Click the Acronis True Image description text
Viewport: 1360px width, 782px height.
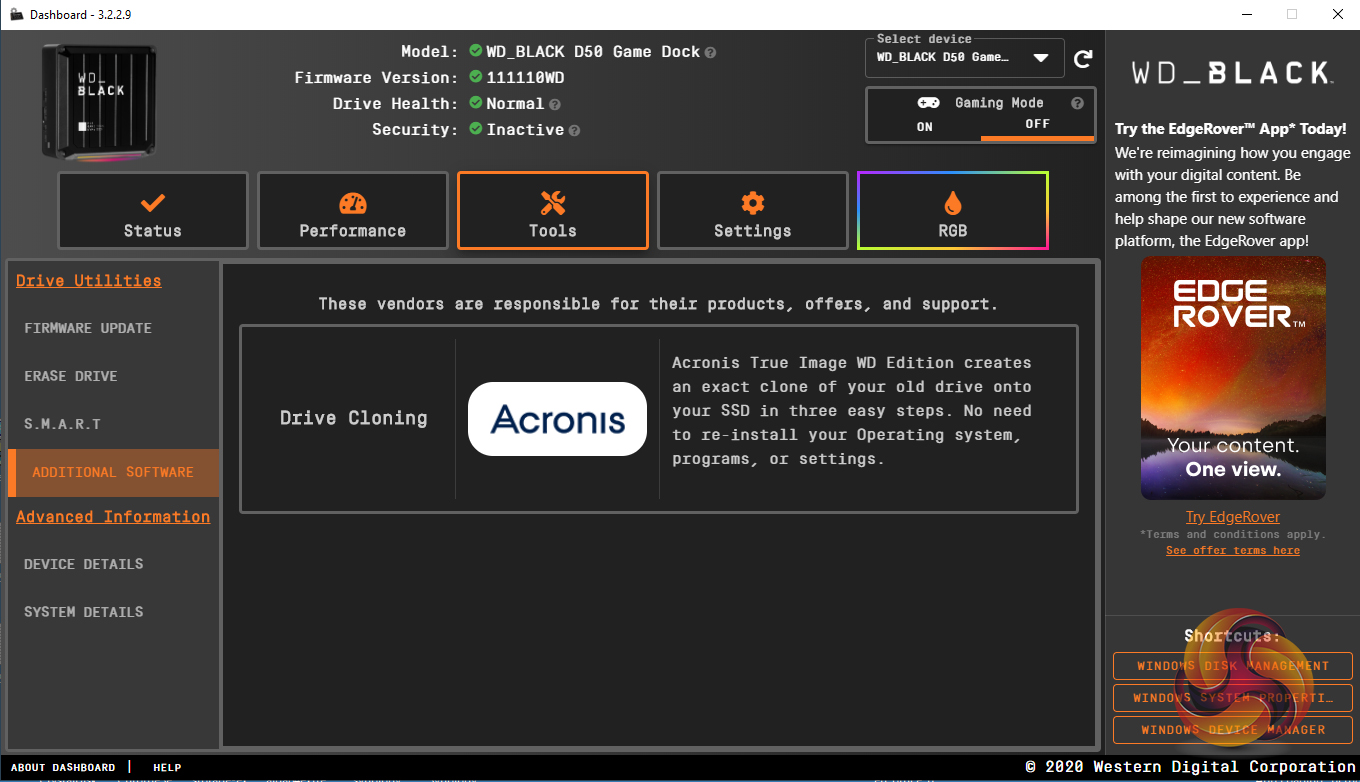852,411
